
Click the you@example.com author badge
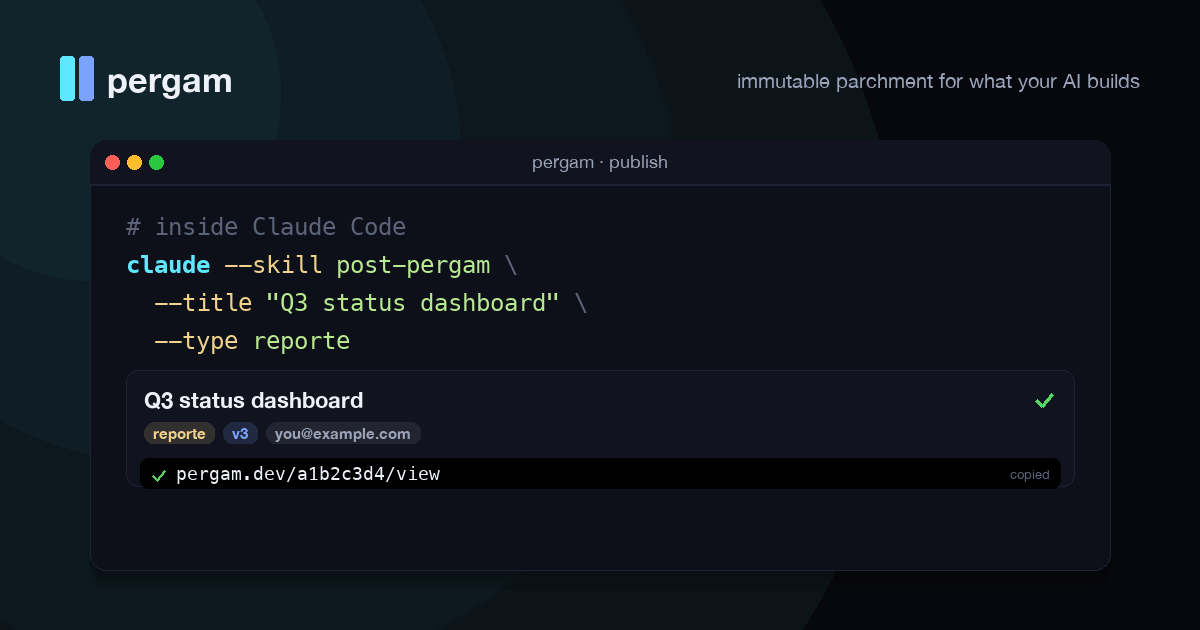coord(343,434)
